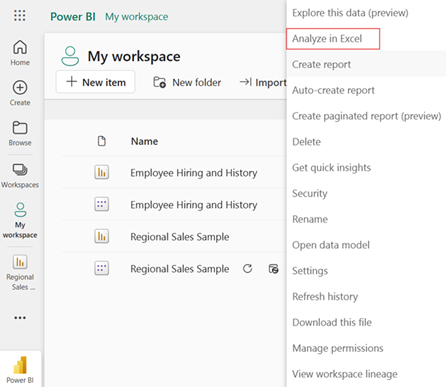Click the Power BI logo at bottom

pos(20,369)
